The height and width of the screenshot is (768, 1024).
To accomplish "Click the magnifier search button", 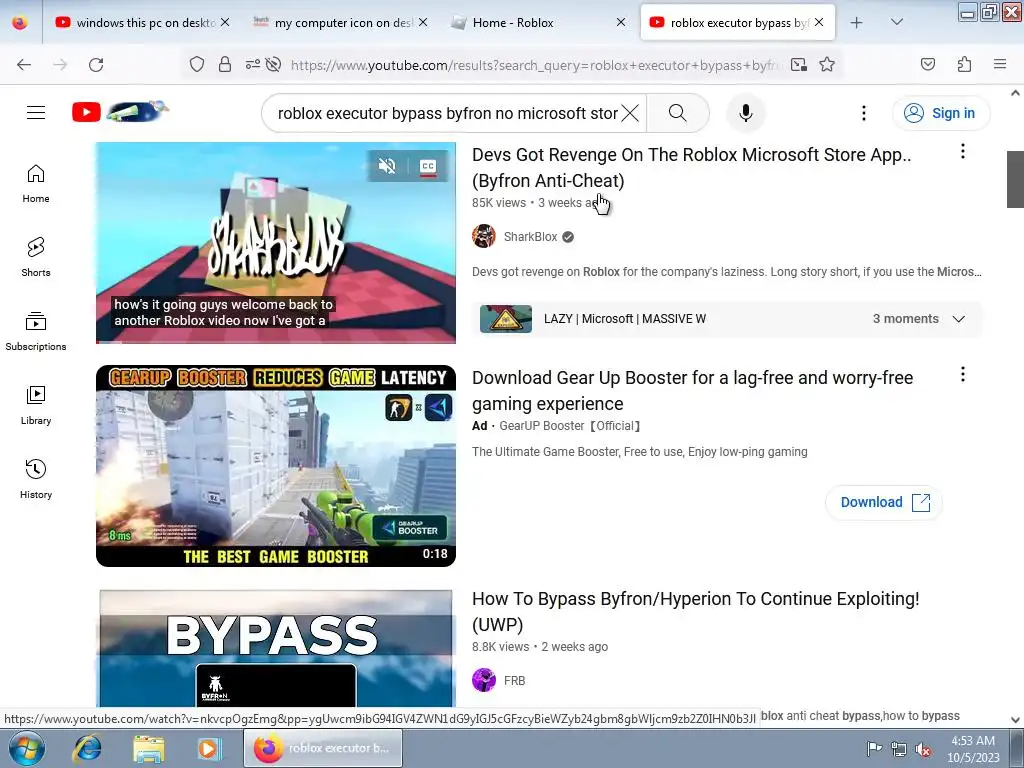I will point(678,113).
